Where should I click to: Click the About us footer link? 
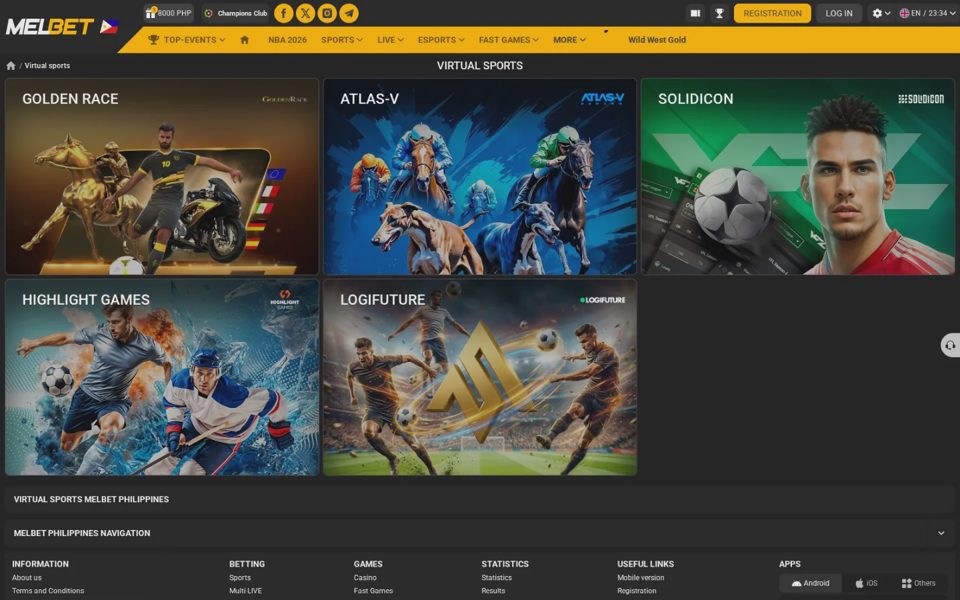click(x=27, y=577)
